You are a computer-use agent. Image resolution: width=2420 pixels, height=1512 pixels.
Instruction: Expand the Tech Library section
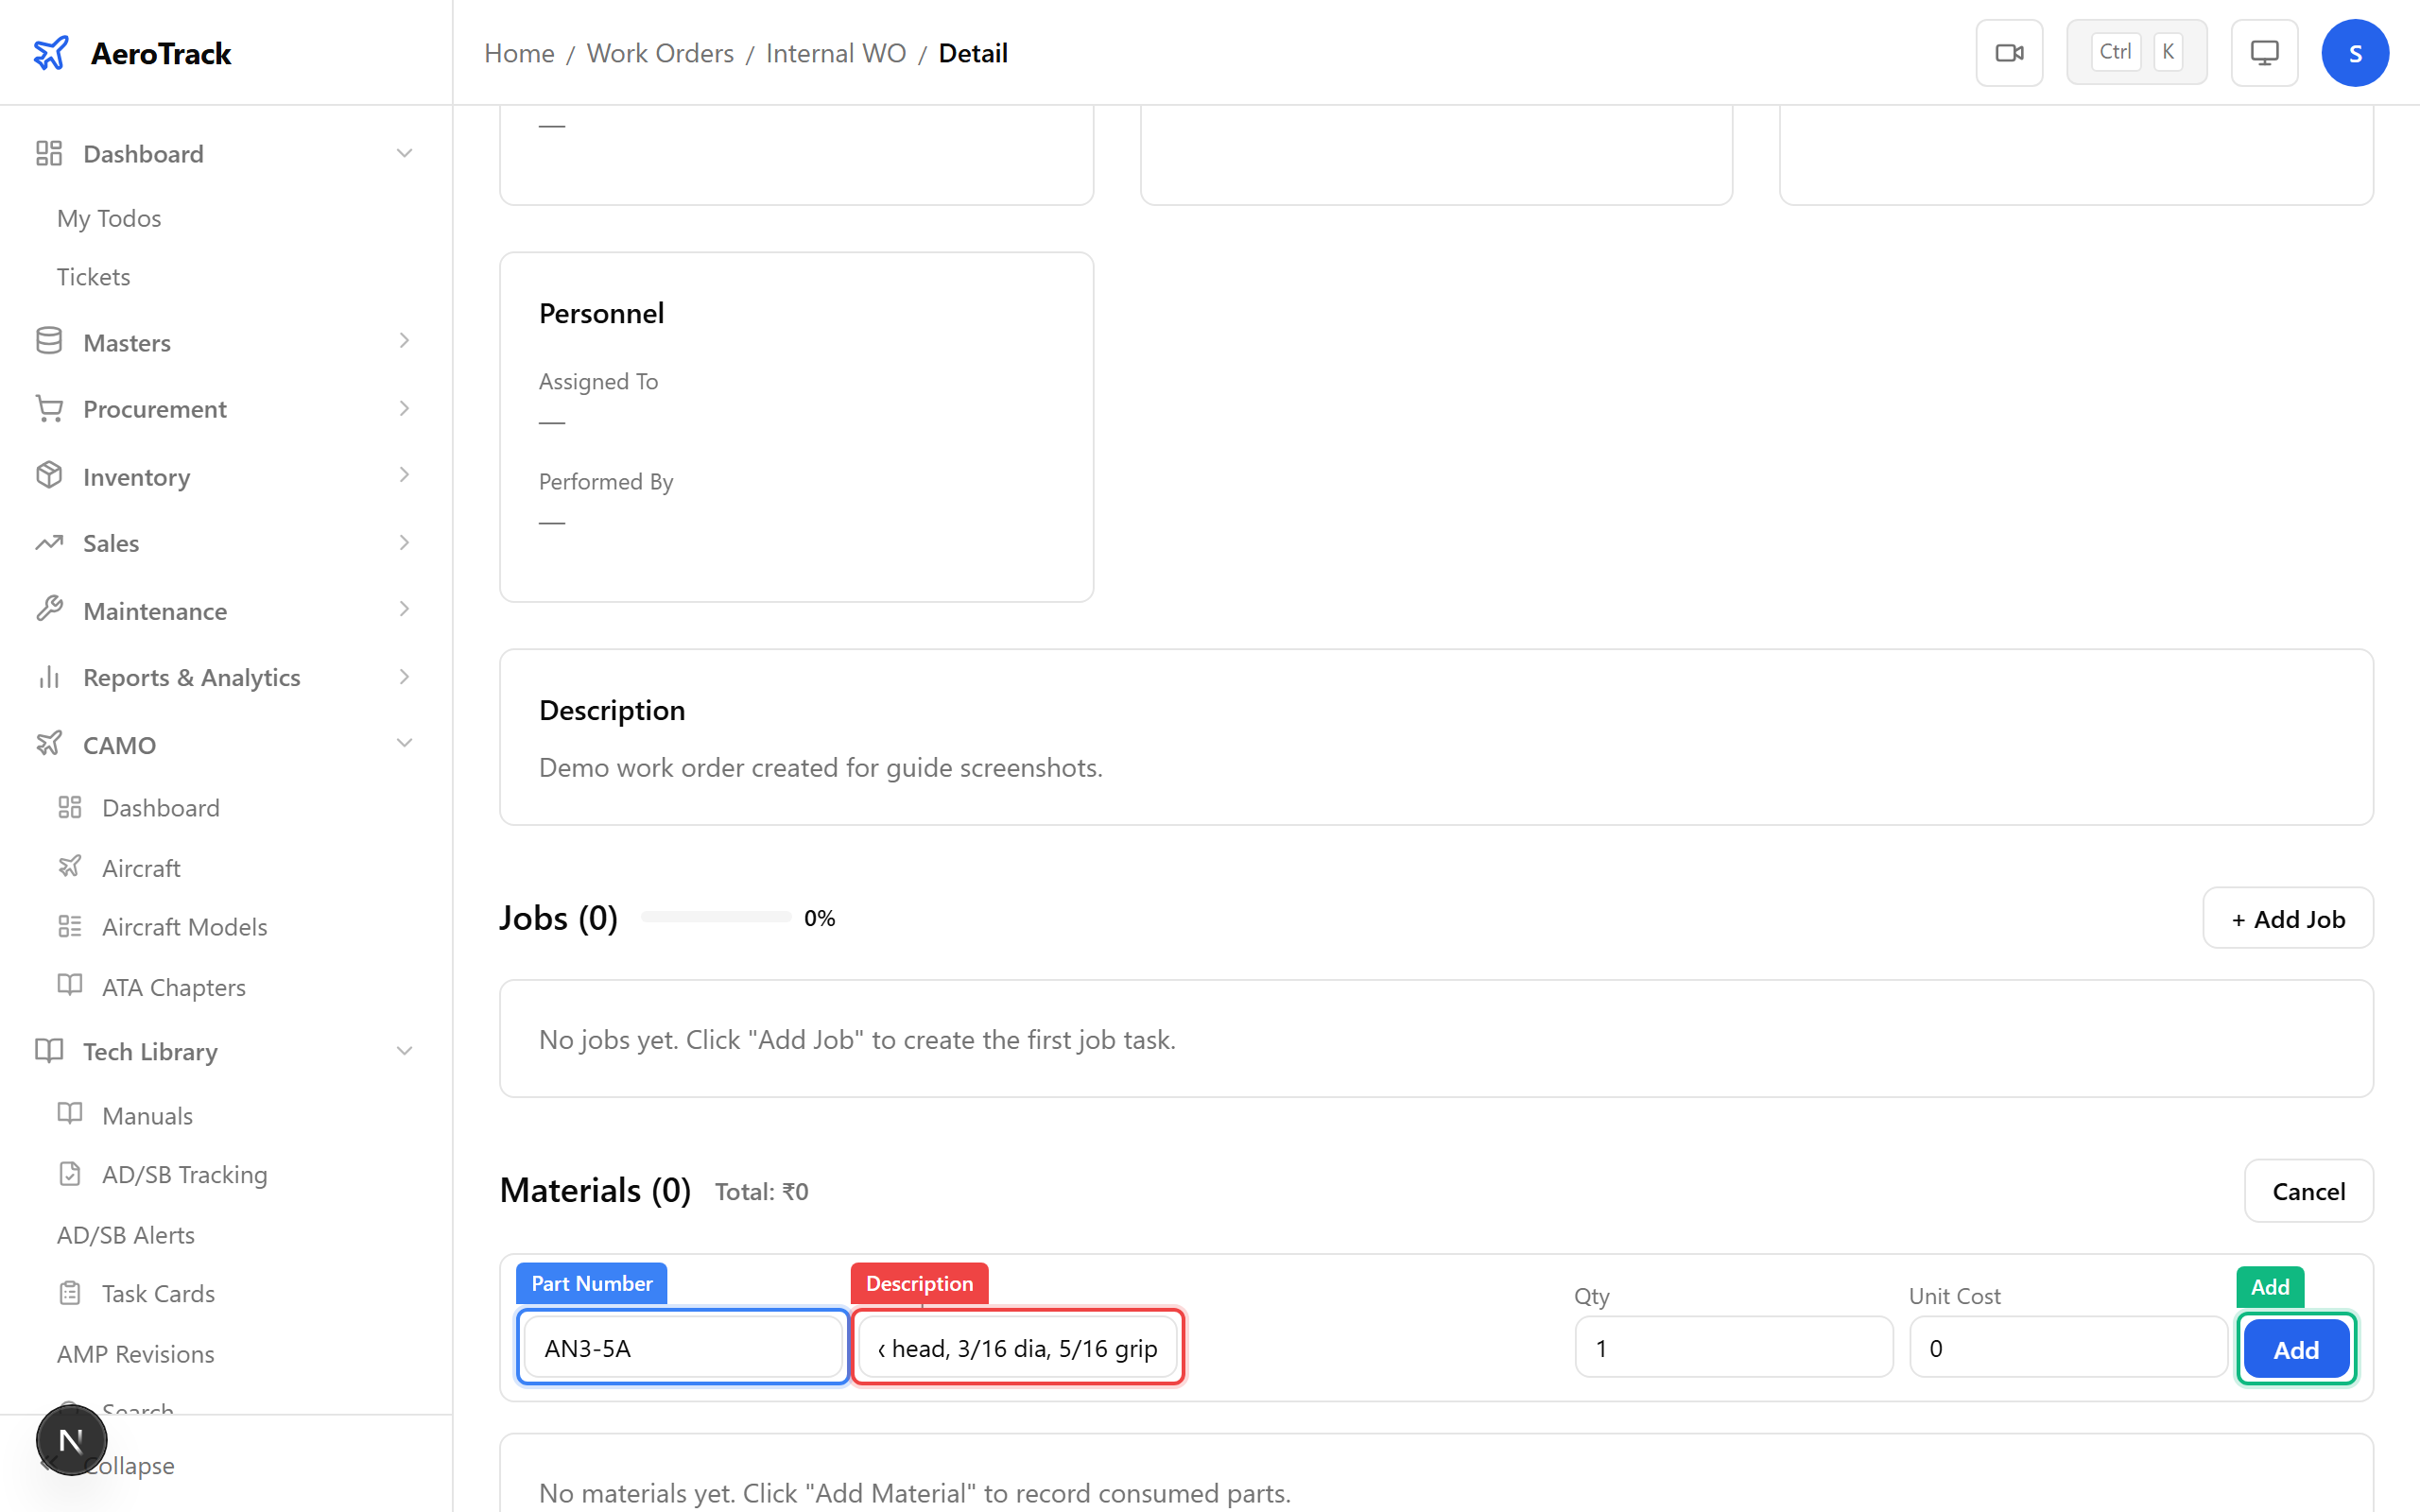pyautogui.click(x=404, y=1051)
